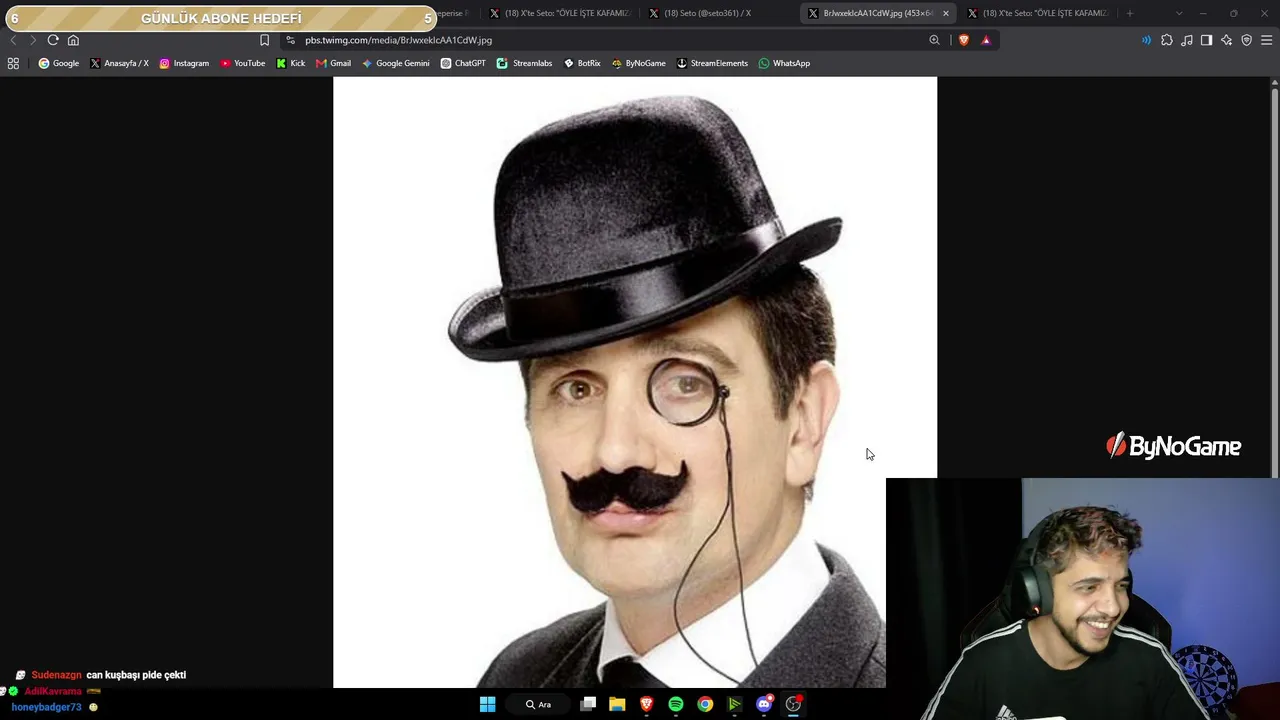This screenshot has height=720, width=1280.
Task: Switch to the first X'te Seto tab
Action: tap(560, 13)
